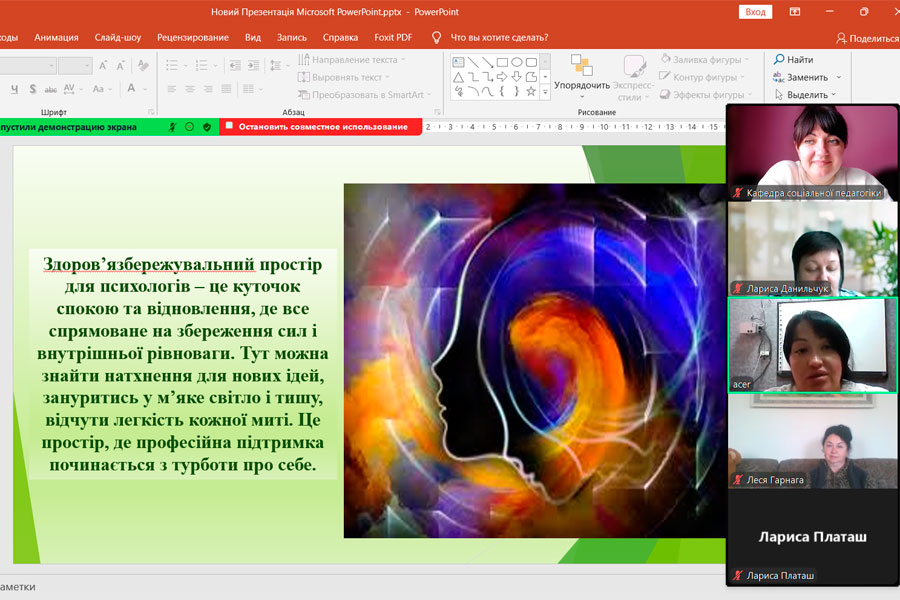Open the Абзац dialog launcher
The width and height of the screenshot is (900, 600).
coord(437,112)
